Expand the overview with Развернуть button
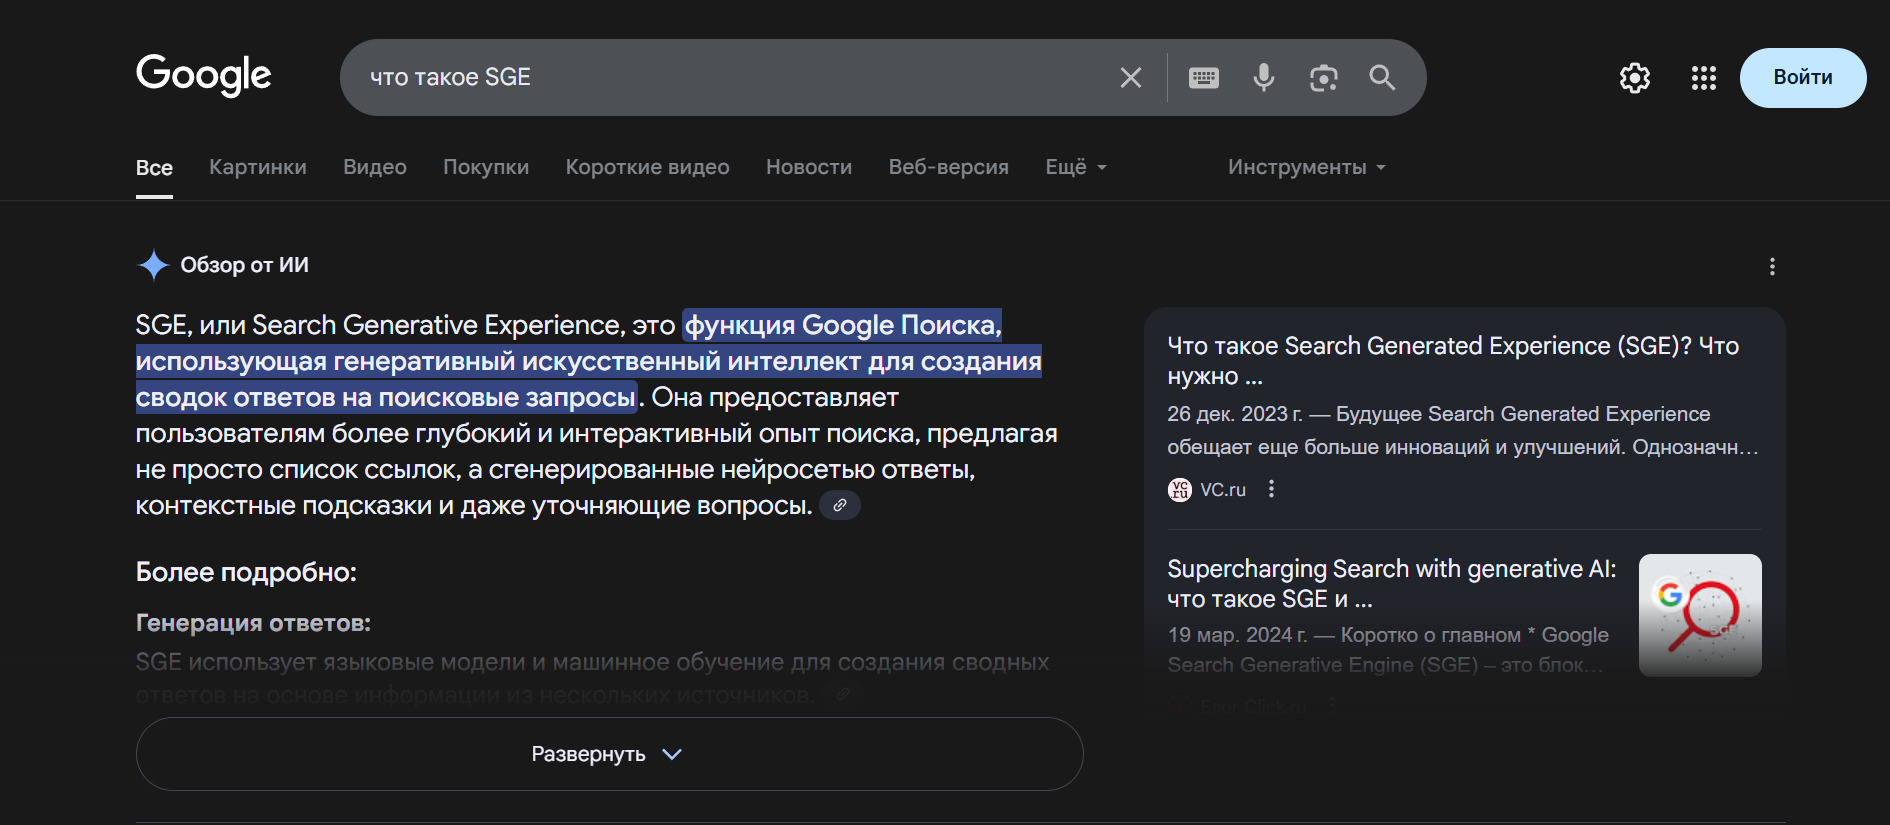 (609, 754)
